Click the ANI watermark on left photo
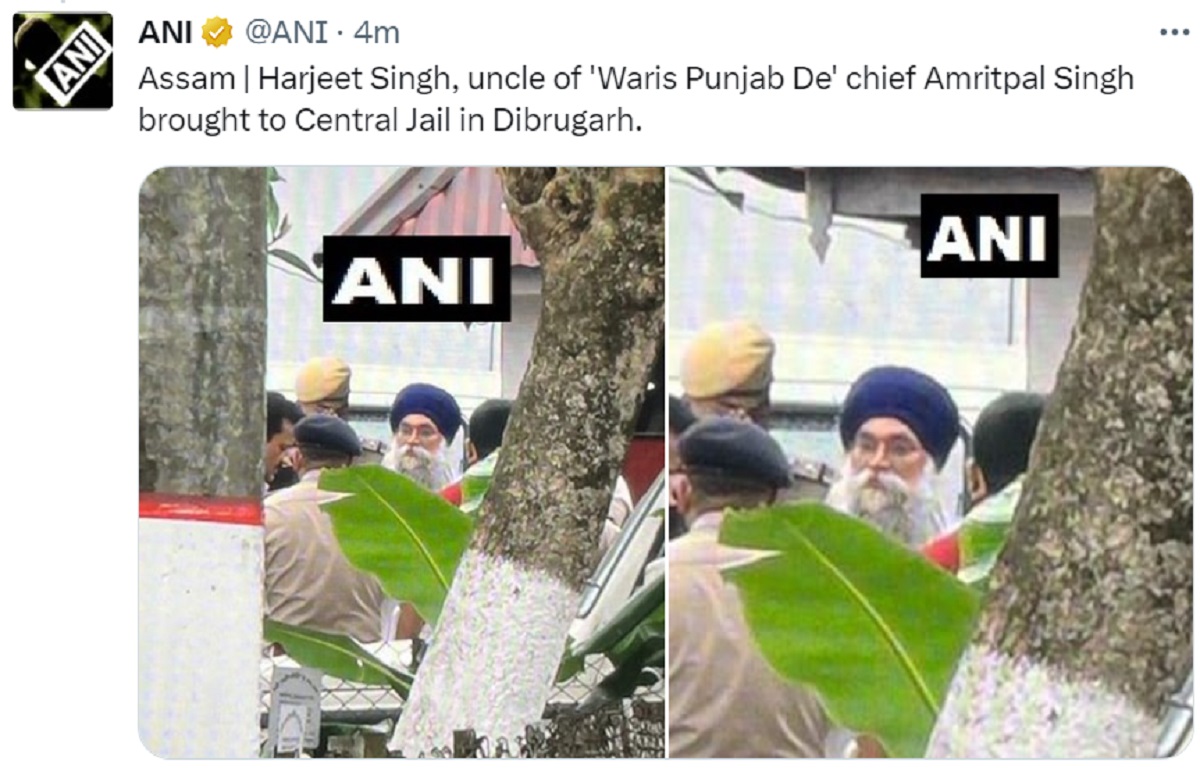 pyautogui.click(x=416, y=278)
